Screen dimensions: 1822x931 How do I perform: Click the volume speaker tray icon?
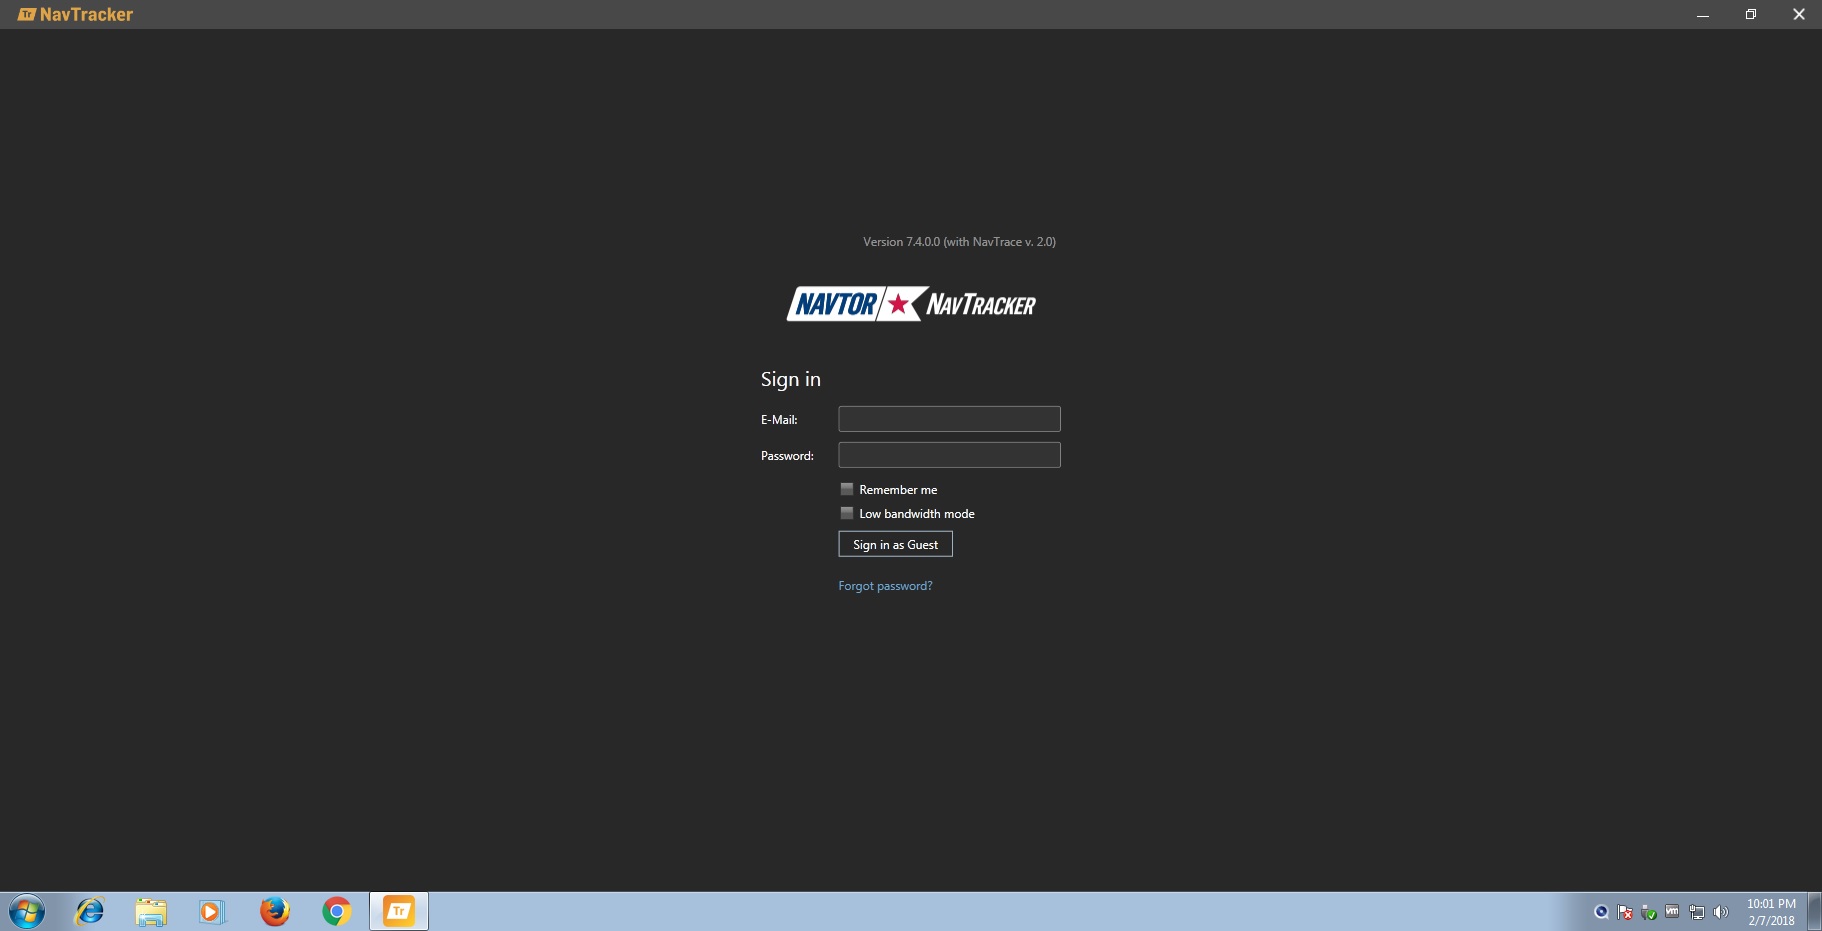(x=1721, y=912)
